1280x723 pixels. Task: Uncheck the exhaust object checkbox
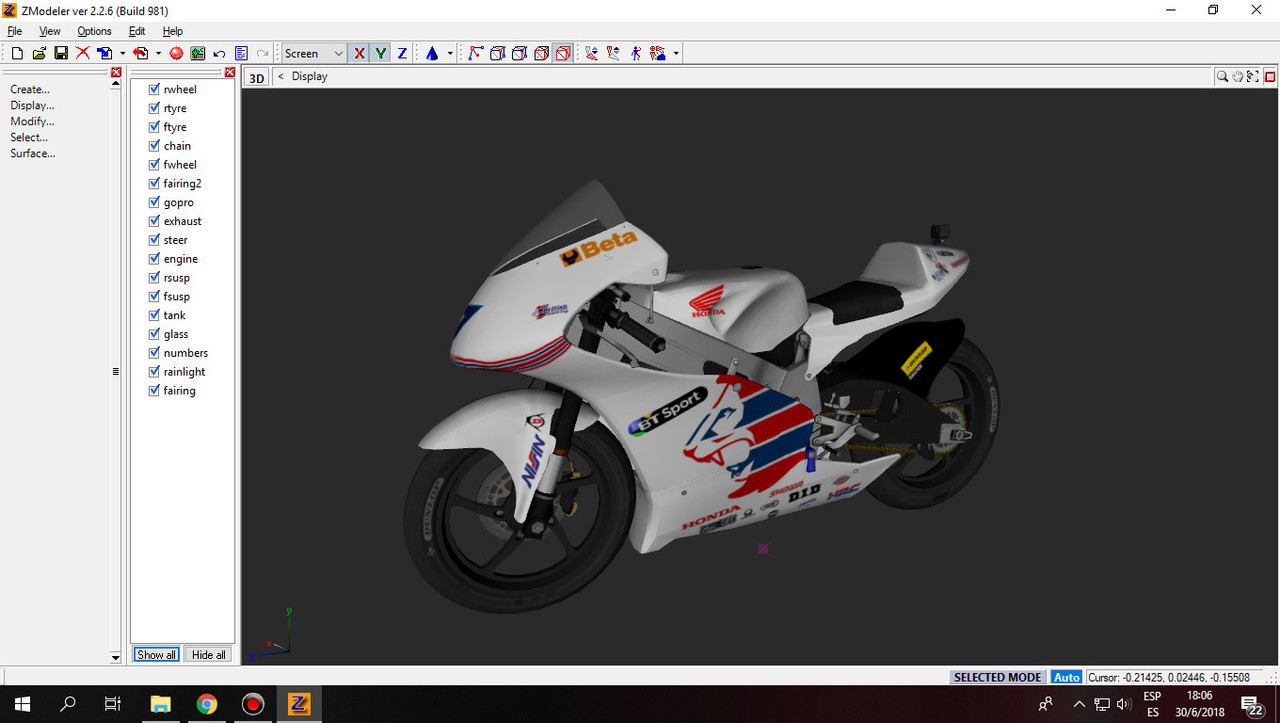[154, 221]
